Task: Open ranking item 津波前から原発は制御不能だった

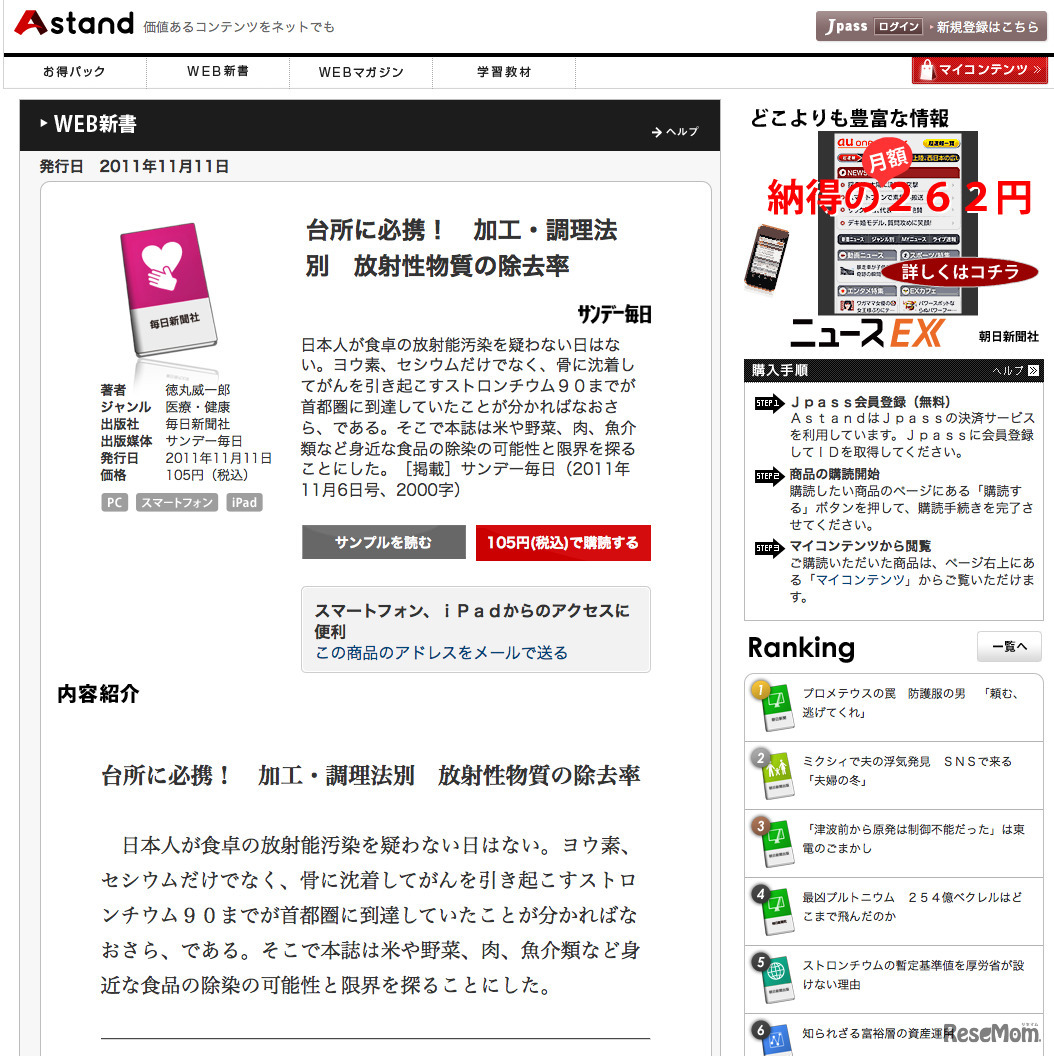Action: point(913,838)
